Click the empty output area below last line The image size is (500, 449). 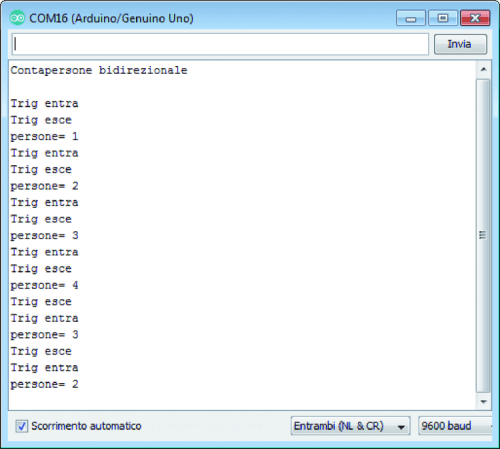coord(242,400)
